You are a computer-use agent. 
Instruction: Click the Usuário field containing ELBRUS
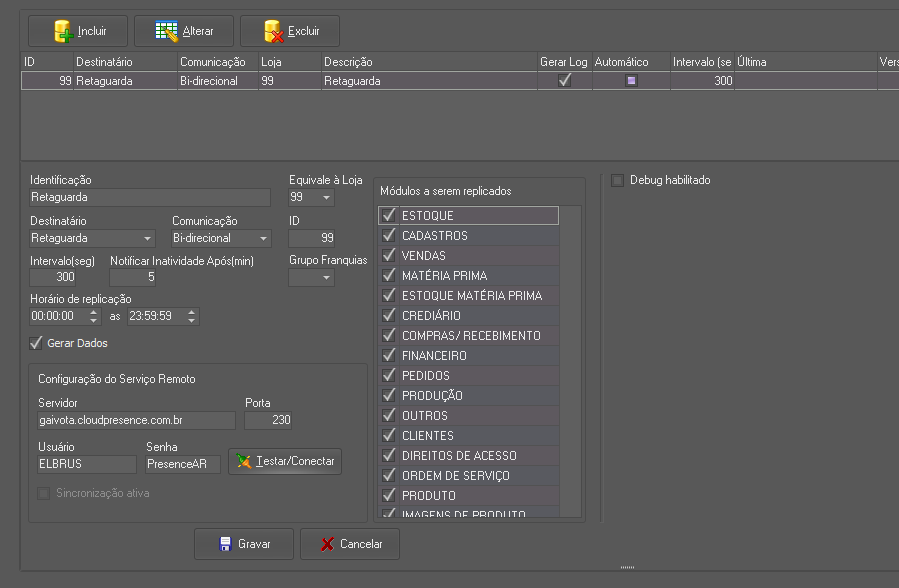tap(87, 464)
